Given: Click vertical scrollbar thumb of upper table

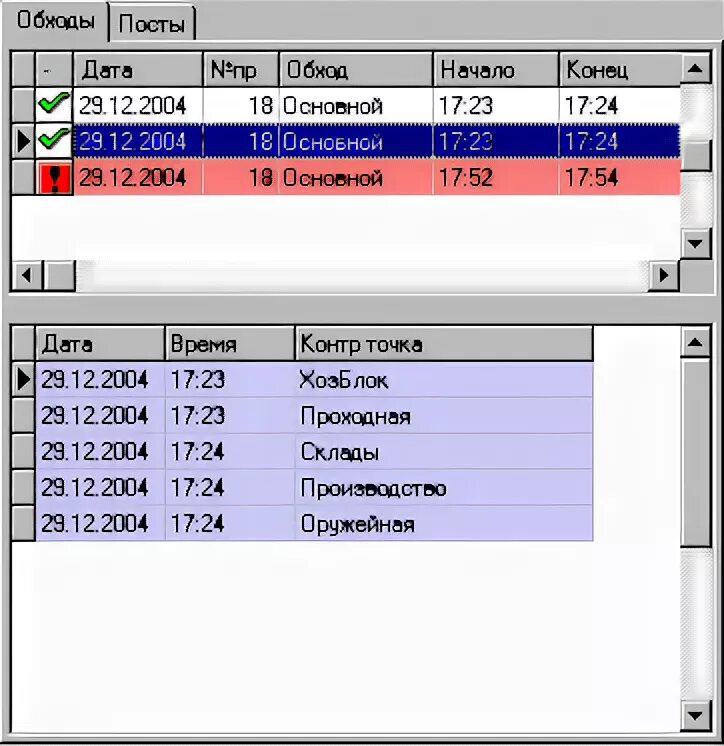Looking at the screenshot, I should pyautogui.click(x=696, y=156).
